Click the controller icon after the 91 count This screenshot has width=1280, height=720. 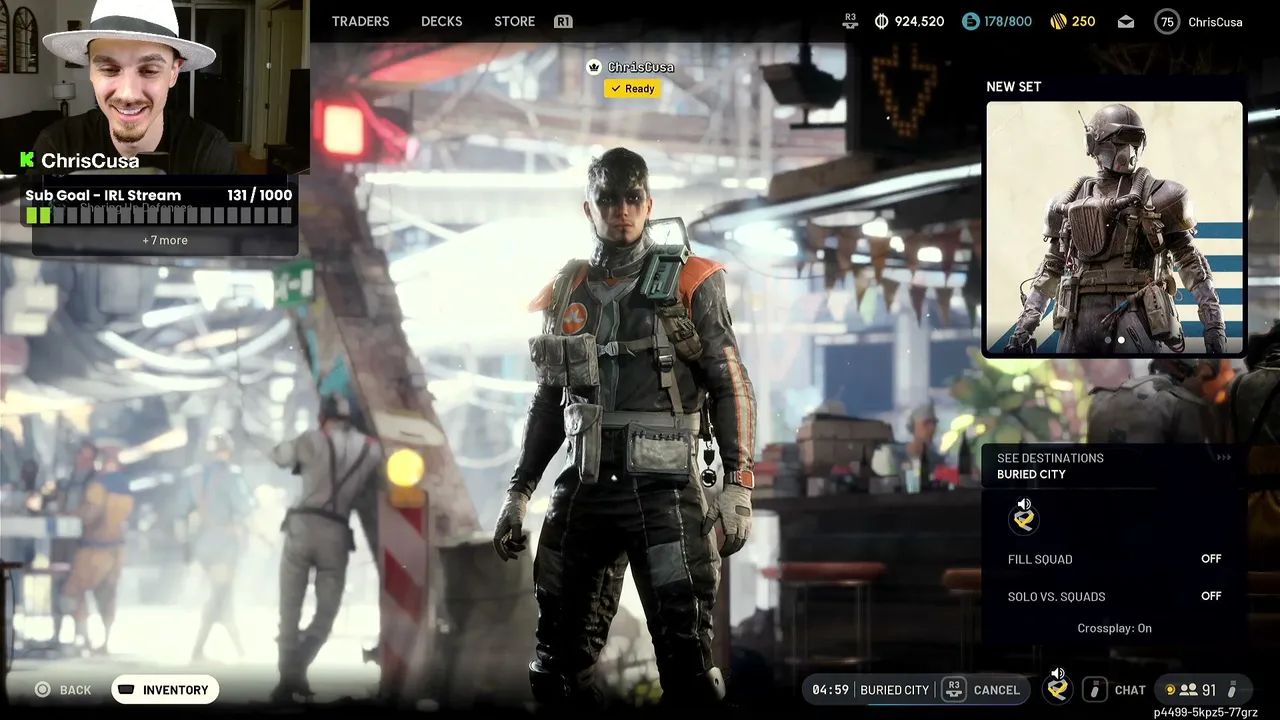pos(1232,690)
